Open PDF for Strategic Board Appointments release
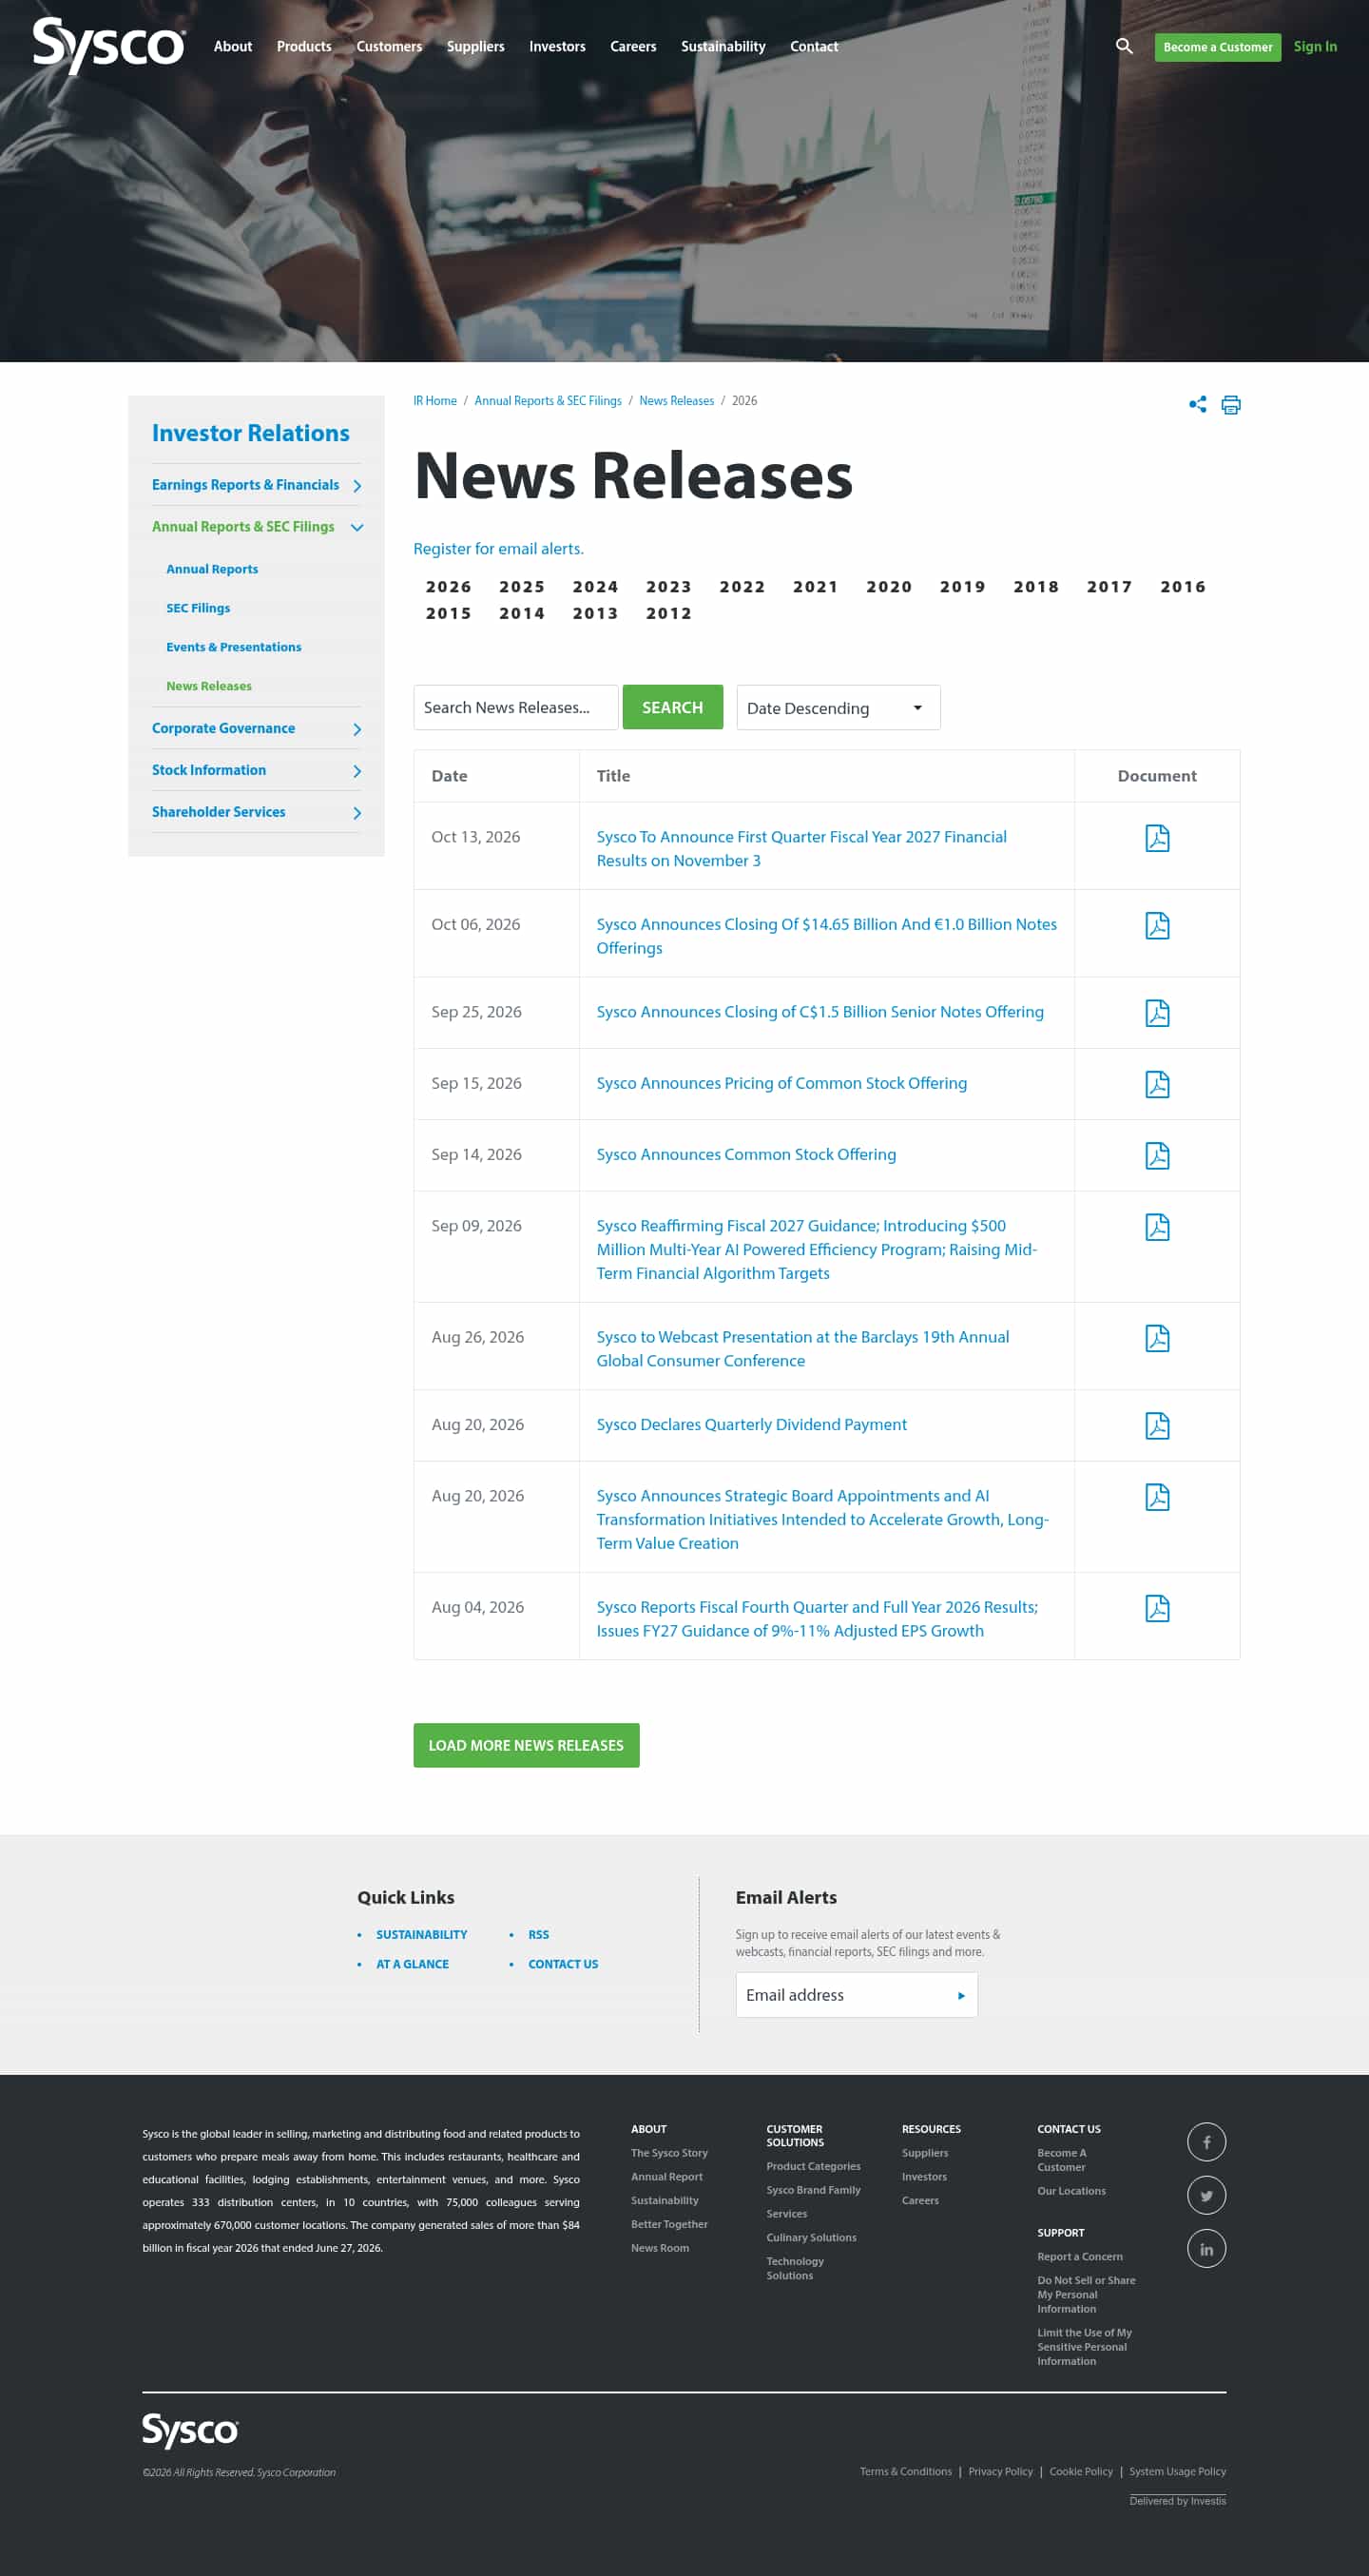 click(1157, 1497)
